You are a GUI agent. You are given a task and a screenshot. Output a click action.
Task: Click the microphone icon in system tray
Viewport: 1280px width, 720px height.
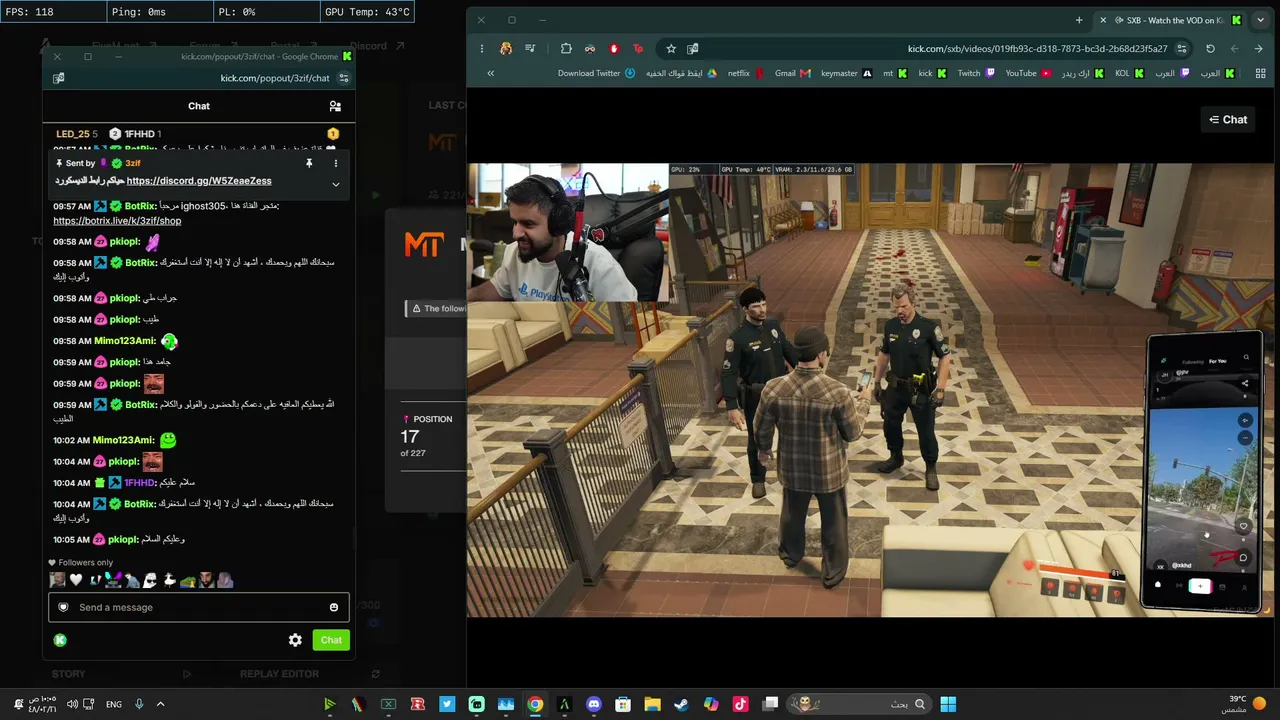139,704
